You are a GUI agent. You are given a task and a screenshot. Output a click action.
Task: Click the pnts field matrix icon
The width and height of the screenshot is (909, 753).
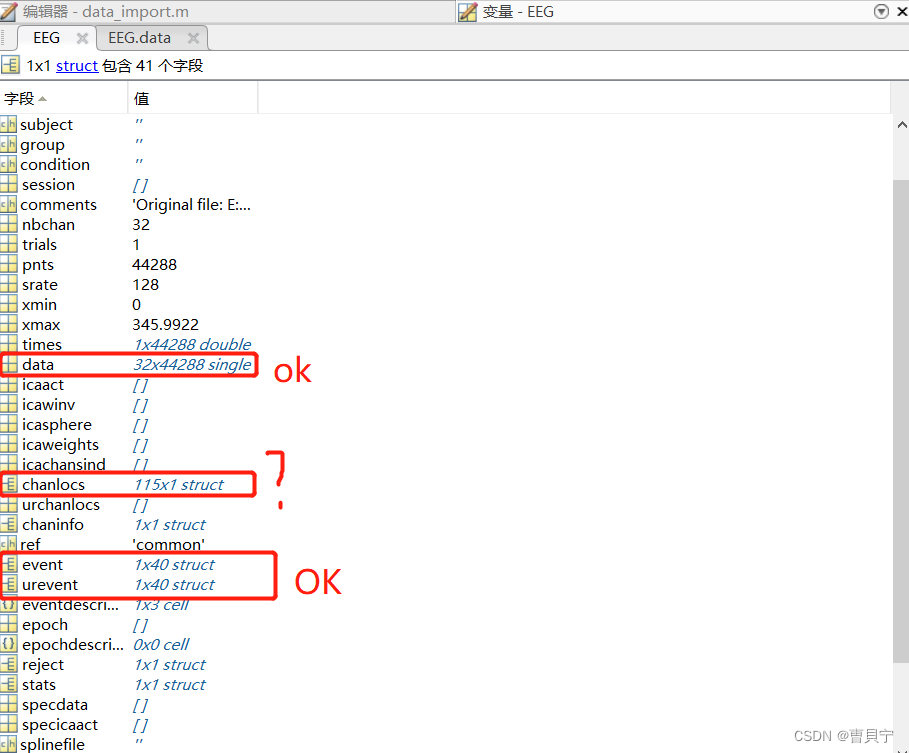point(8,264)
